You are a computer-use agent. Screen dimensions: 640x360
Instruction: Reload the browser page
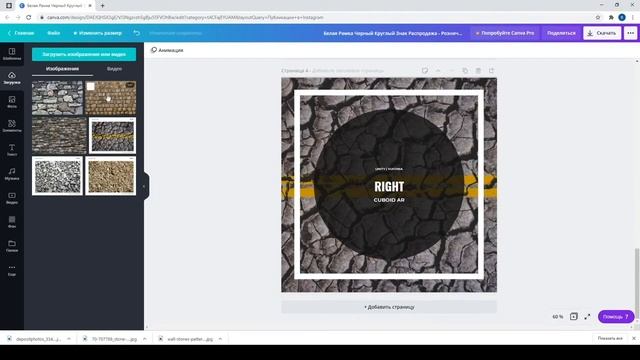(29, 18)
